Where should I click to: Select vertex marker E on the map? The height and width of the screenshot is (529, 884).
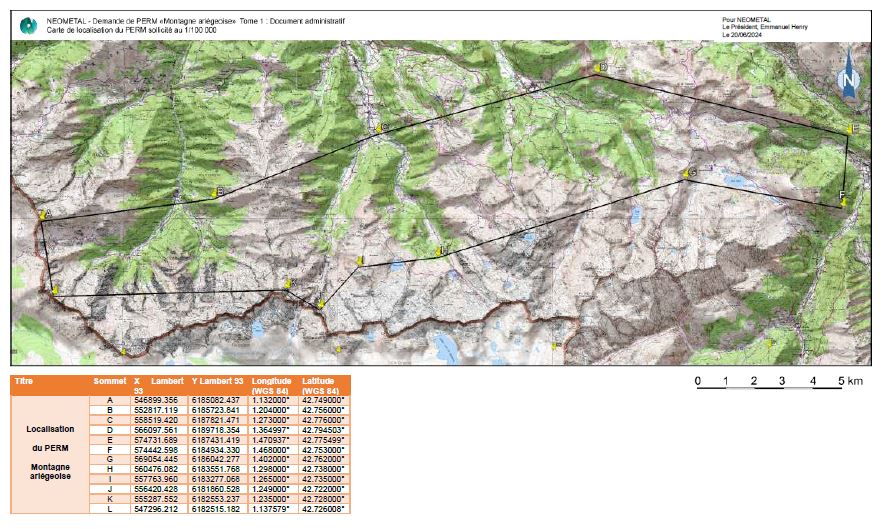coord(850,129)
